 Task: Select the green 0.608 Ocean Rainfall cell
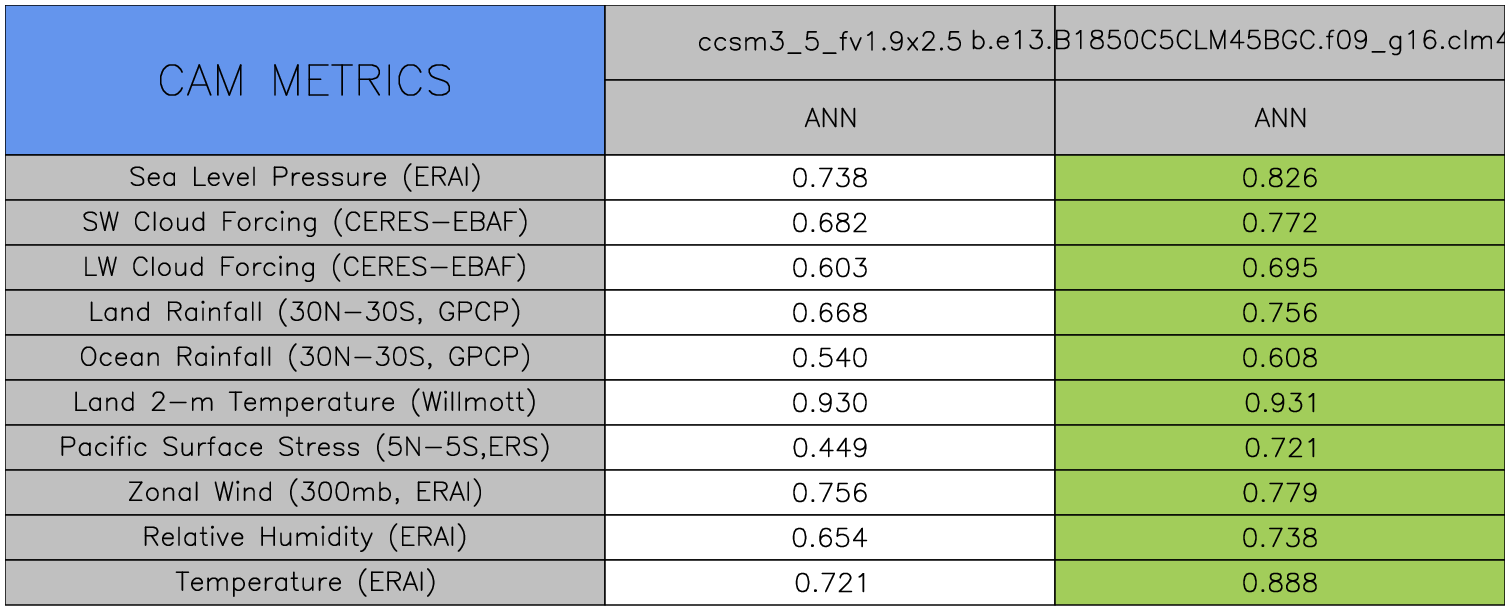click(x=1280, y=358)
